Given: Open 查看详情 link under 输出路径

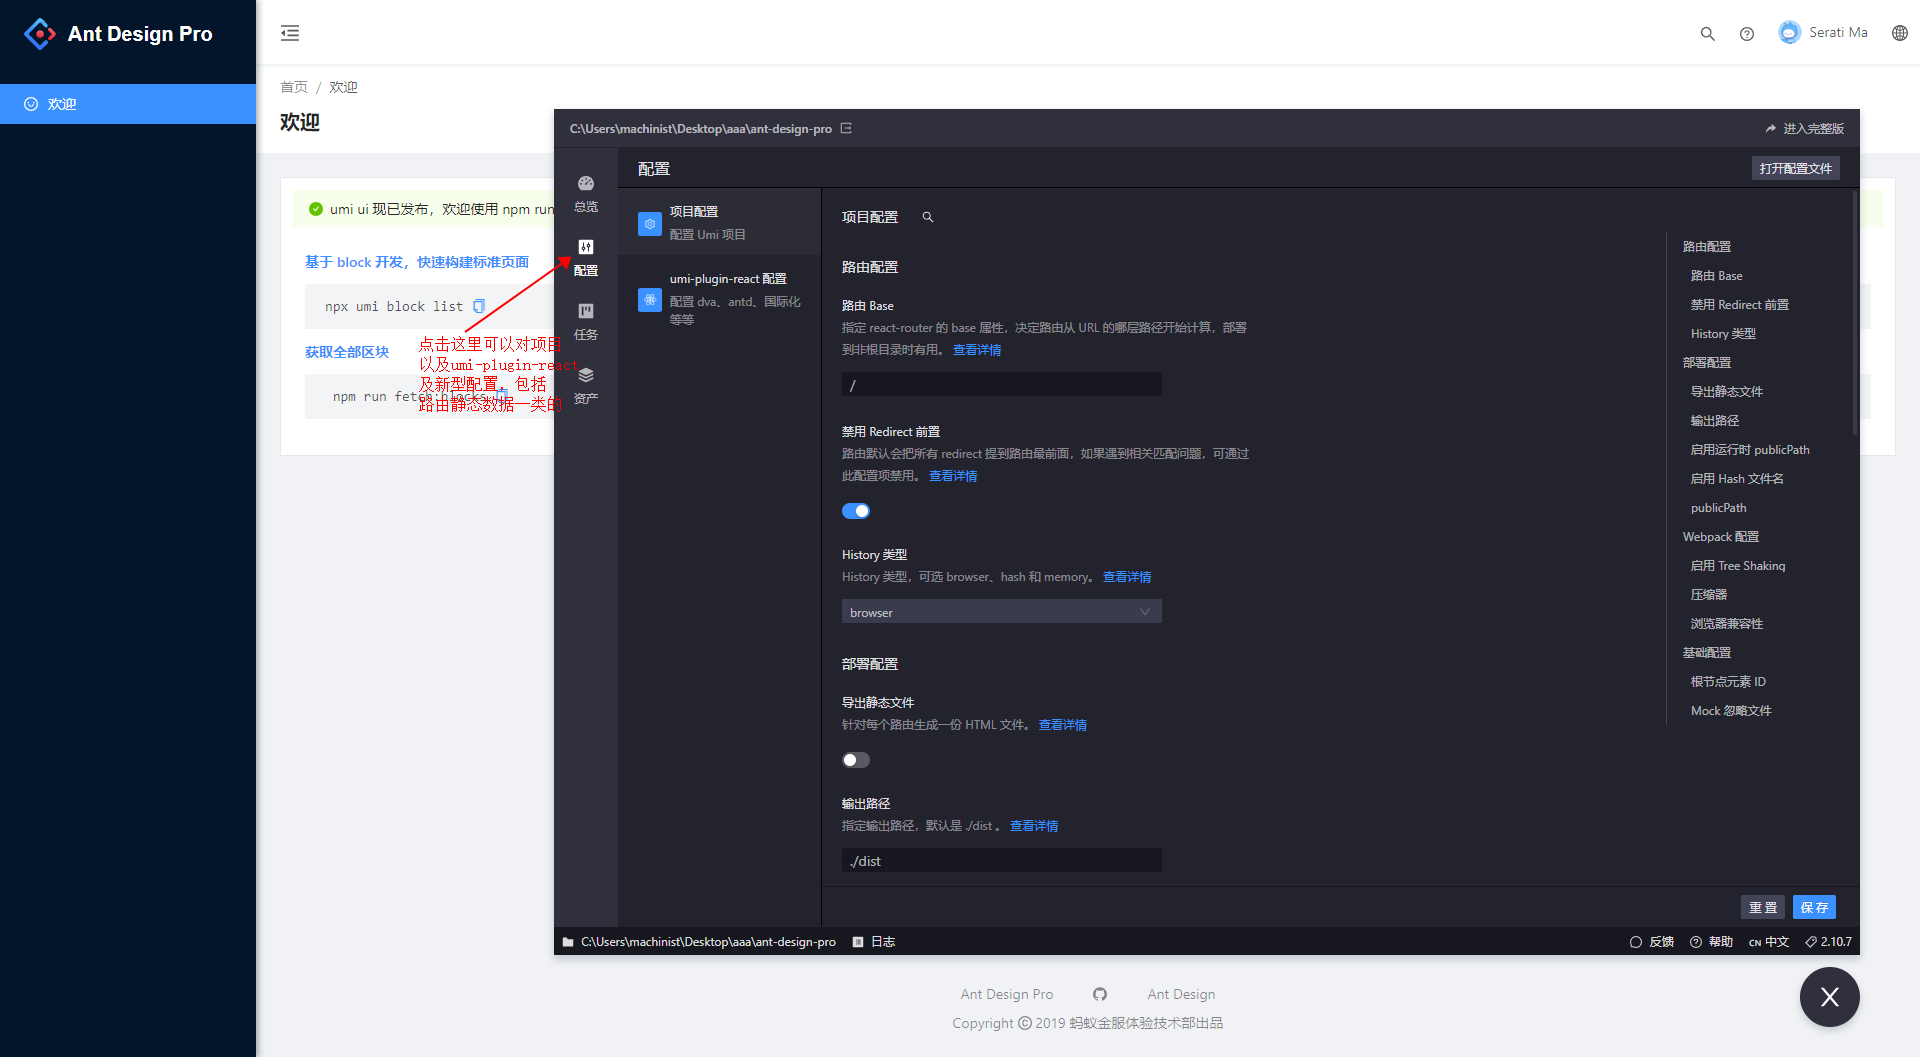Looking at the screenshot, I should 1034,826.
